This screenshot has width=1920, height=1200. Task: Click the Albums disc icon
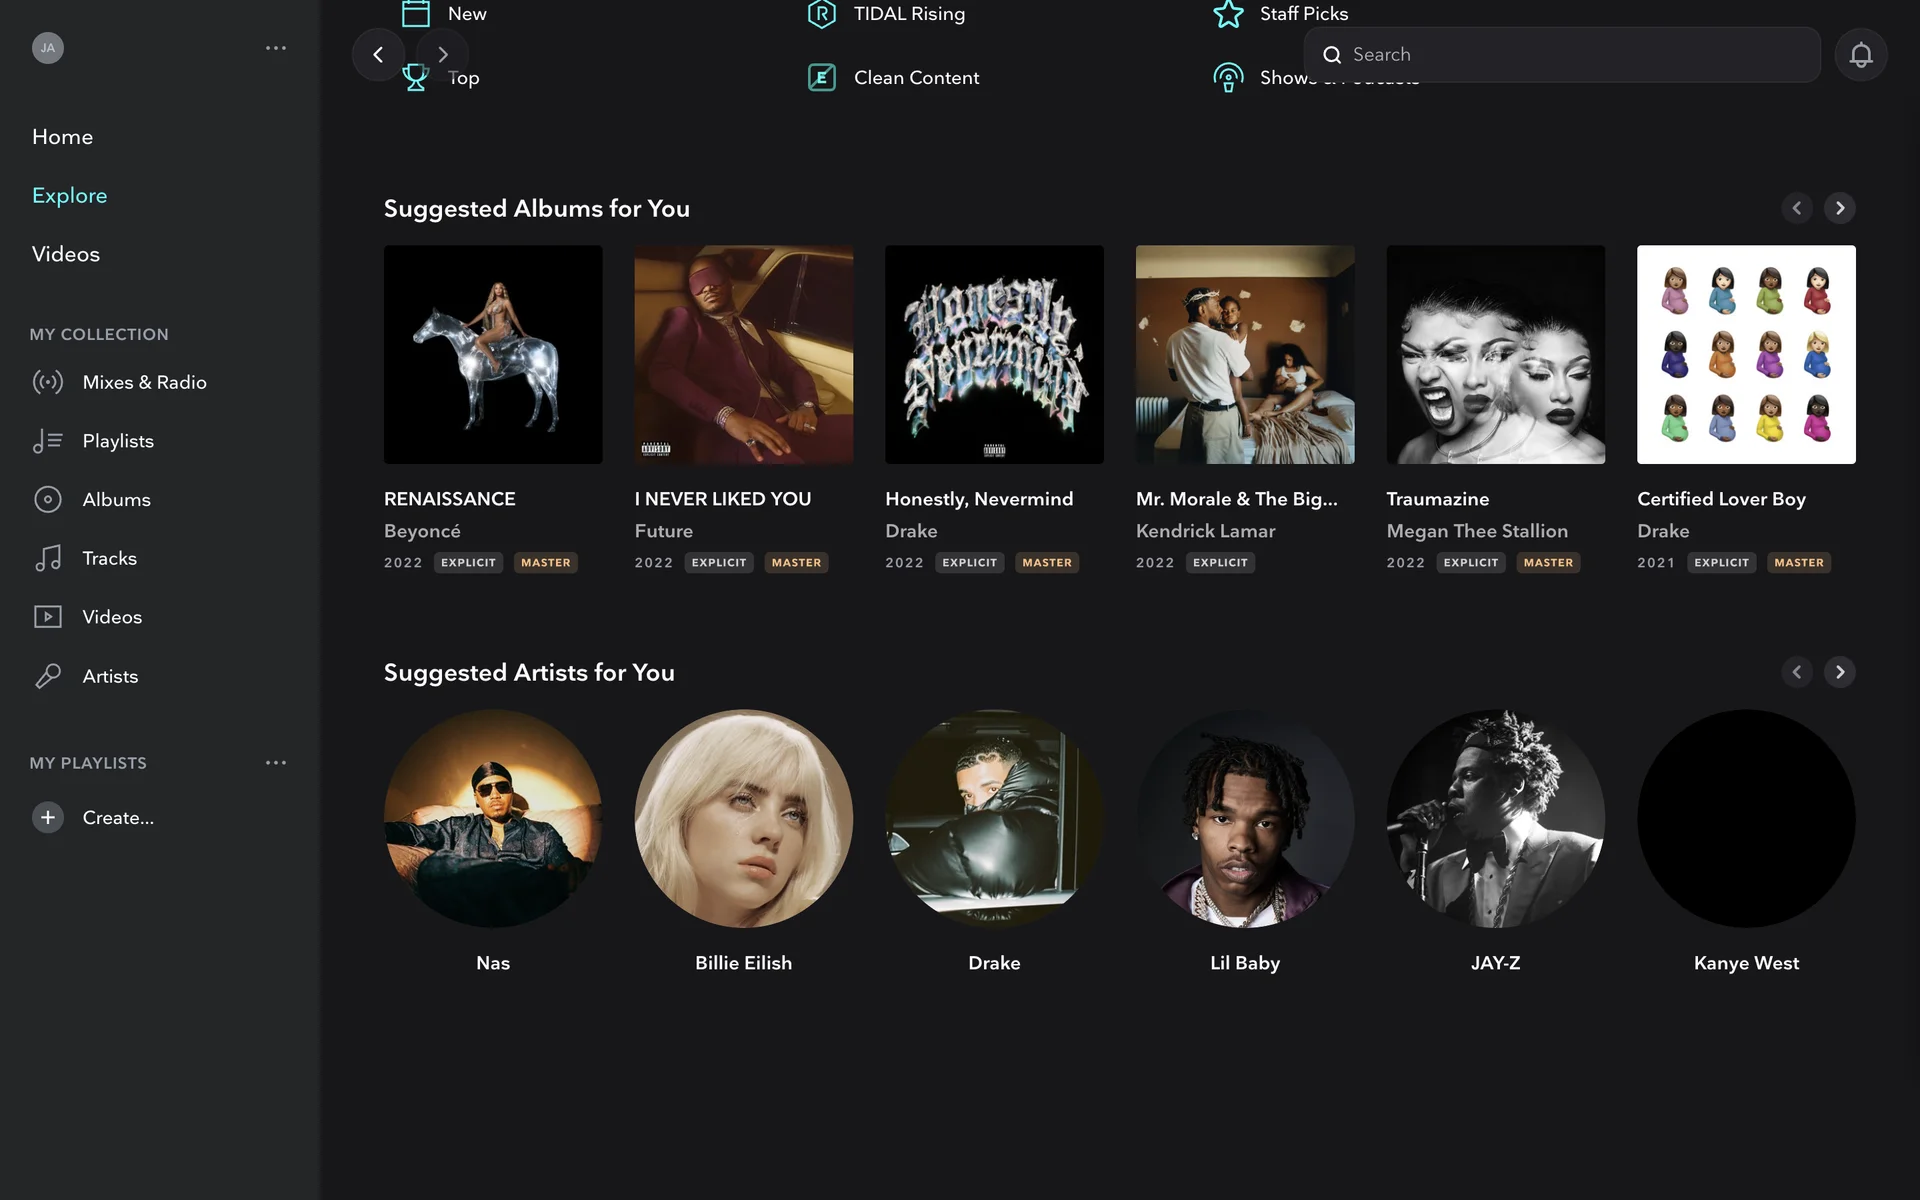pos(47,499)
